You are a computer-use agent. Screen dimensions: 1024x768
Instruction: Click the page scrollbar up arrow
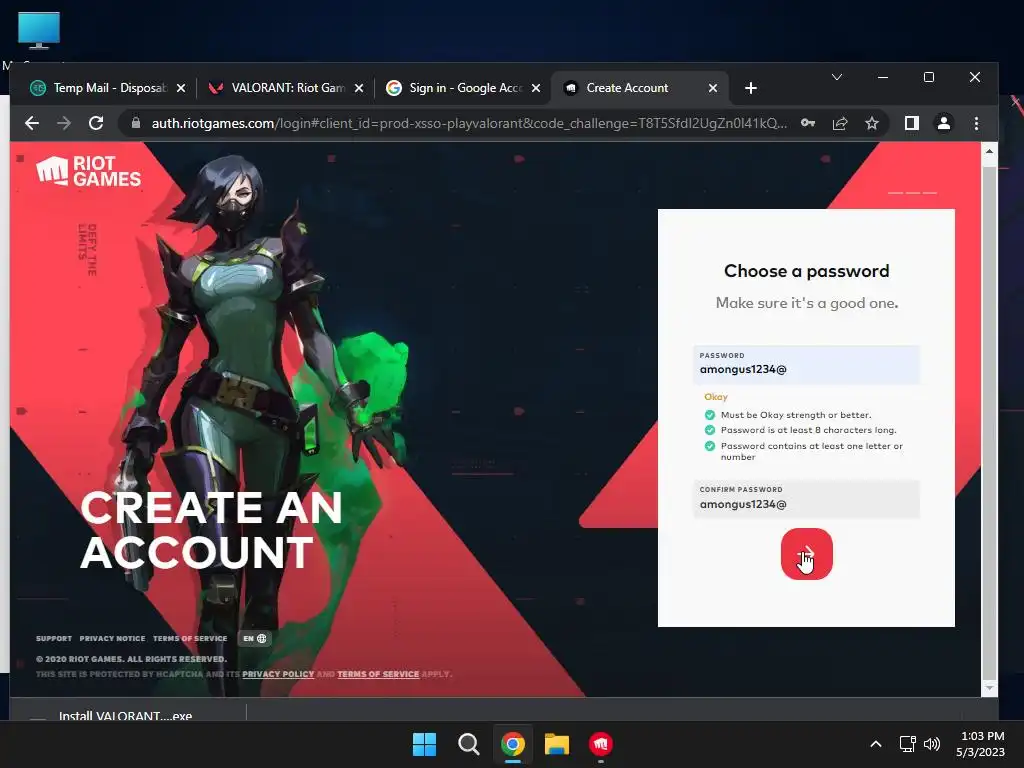pyautogui.click(x=989, y=151)
